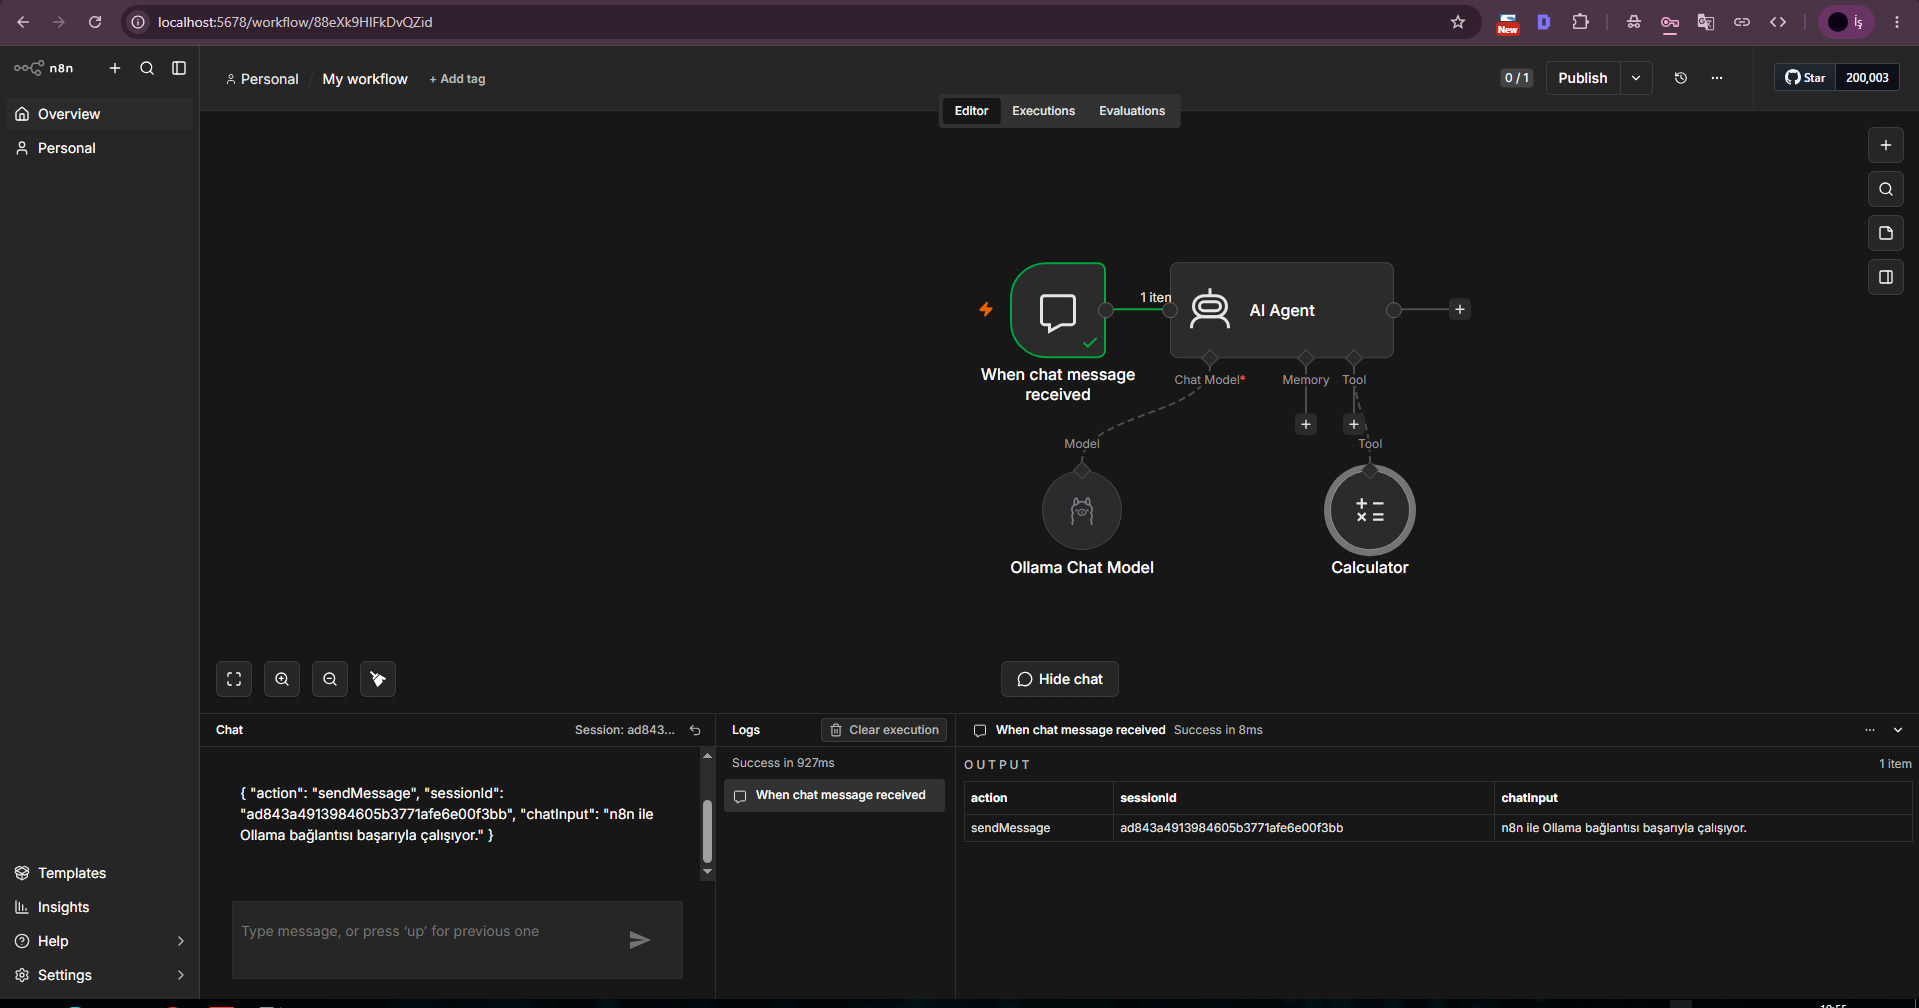Screen dimensions: 1919x1008
Task: Send the chat message
Action: coord(640,939)
